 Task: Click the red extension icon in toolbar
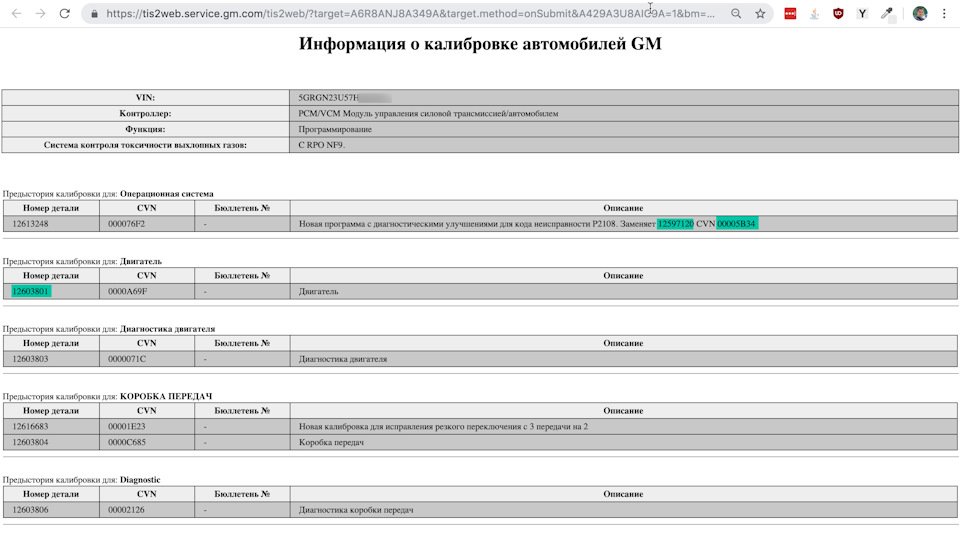pyautogui.click(x=790, y=13)
